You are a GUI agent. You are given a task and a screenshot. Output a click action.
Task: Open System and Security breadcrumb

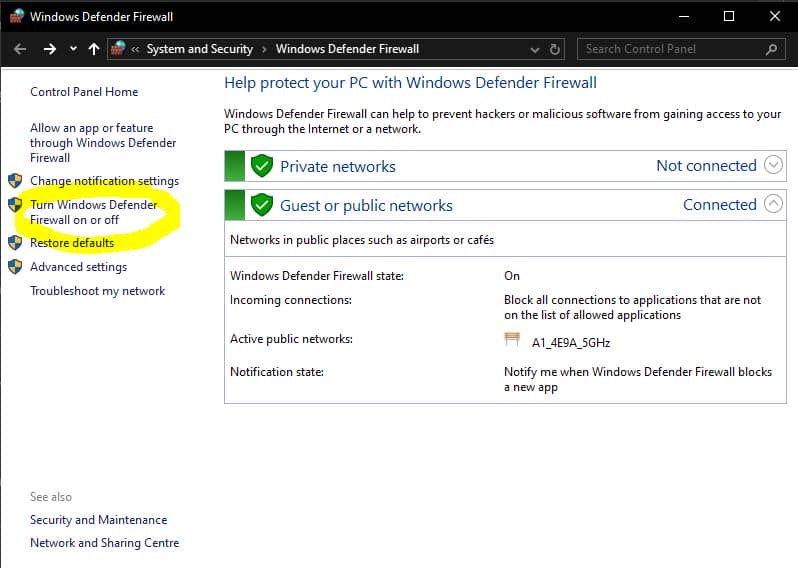pos(200,49)
